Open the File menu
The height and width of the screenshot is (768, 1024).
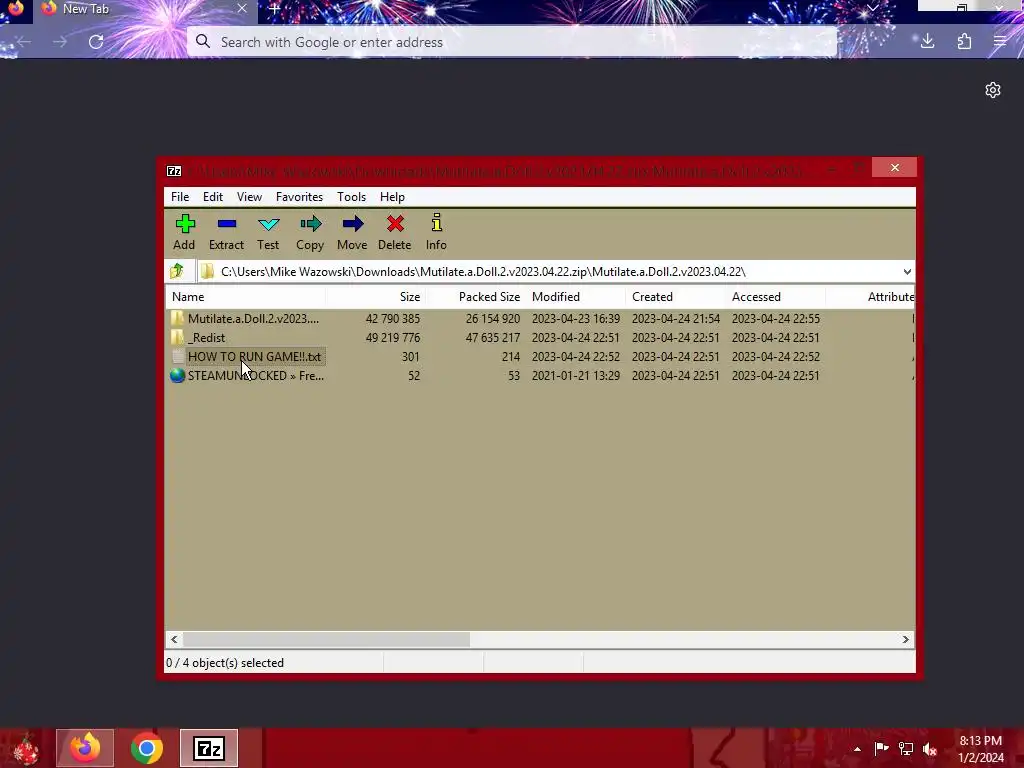click(180, 197)
